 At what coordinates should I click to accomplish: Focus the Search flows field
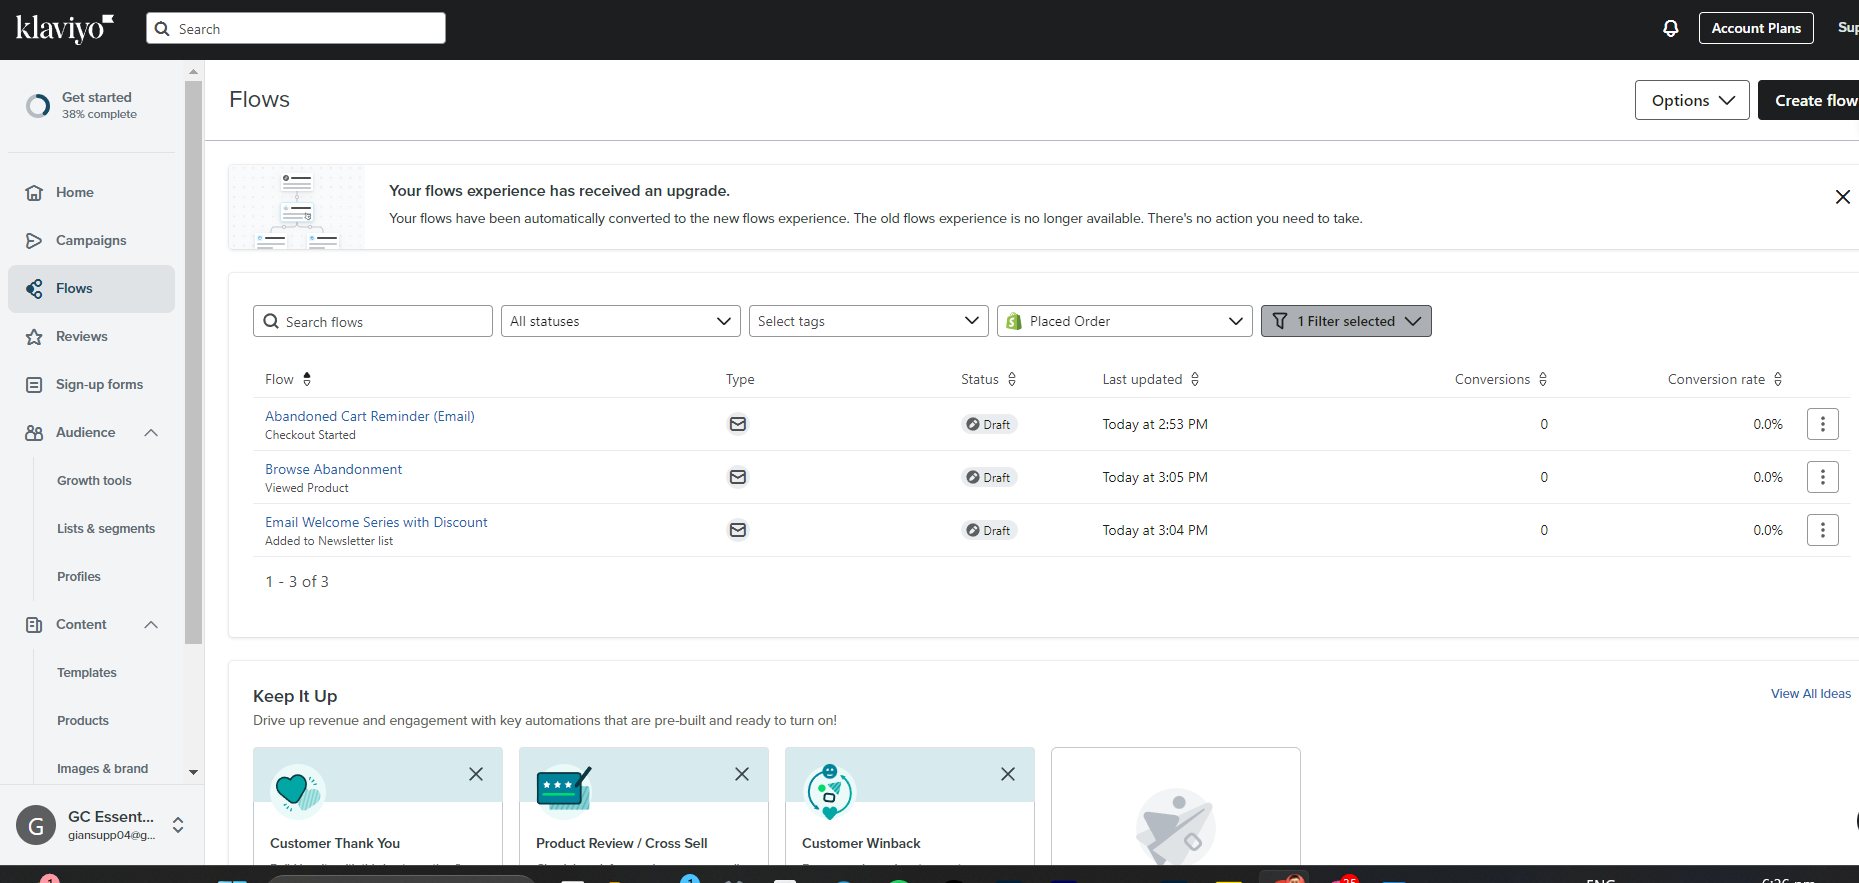click(373, 321)
